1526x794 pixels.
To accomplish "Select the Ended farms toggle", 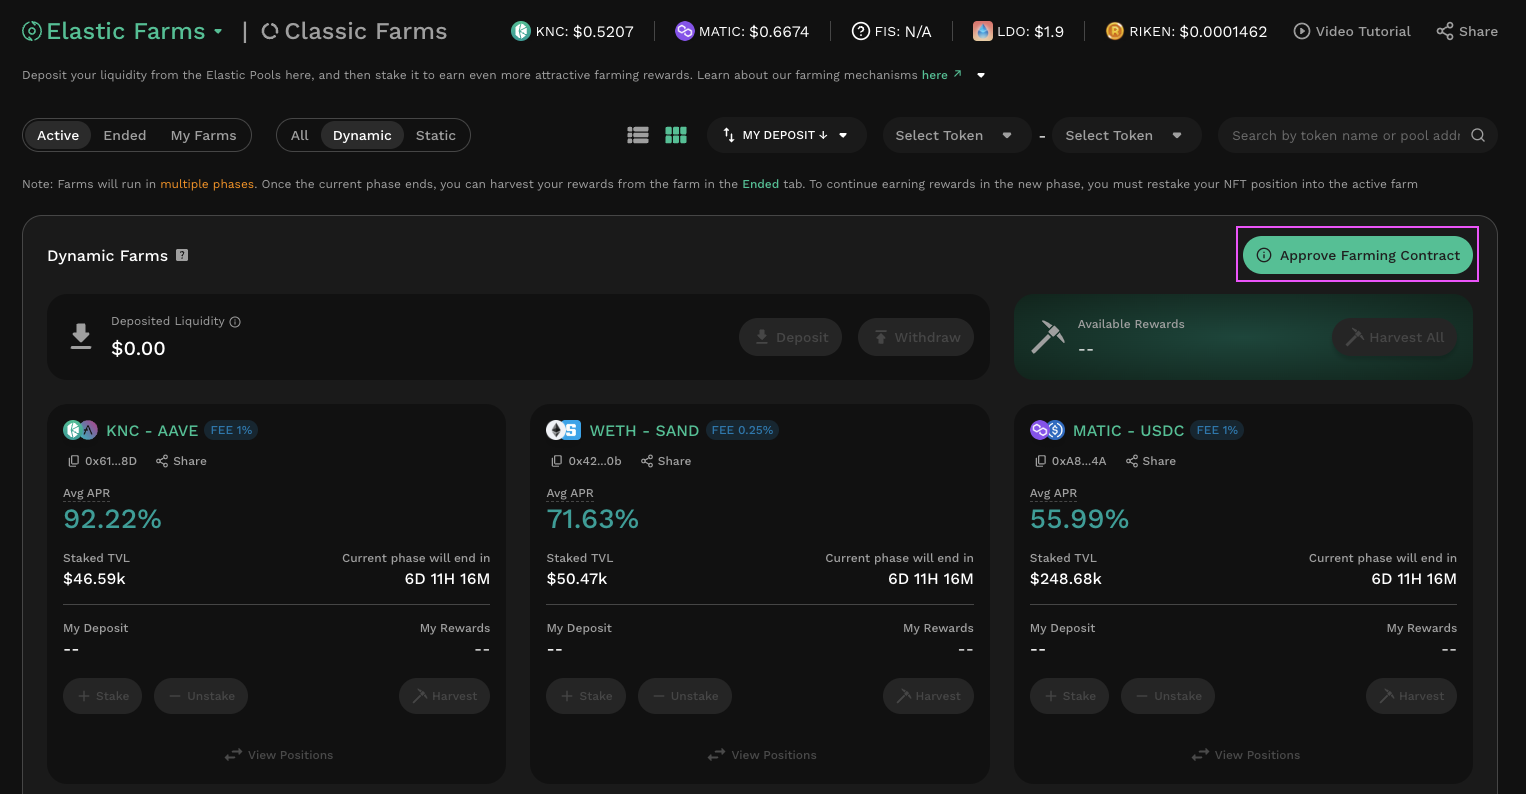I will click(x=125, y=136).
